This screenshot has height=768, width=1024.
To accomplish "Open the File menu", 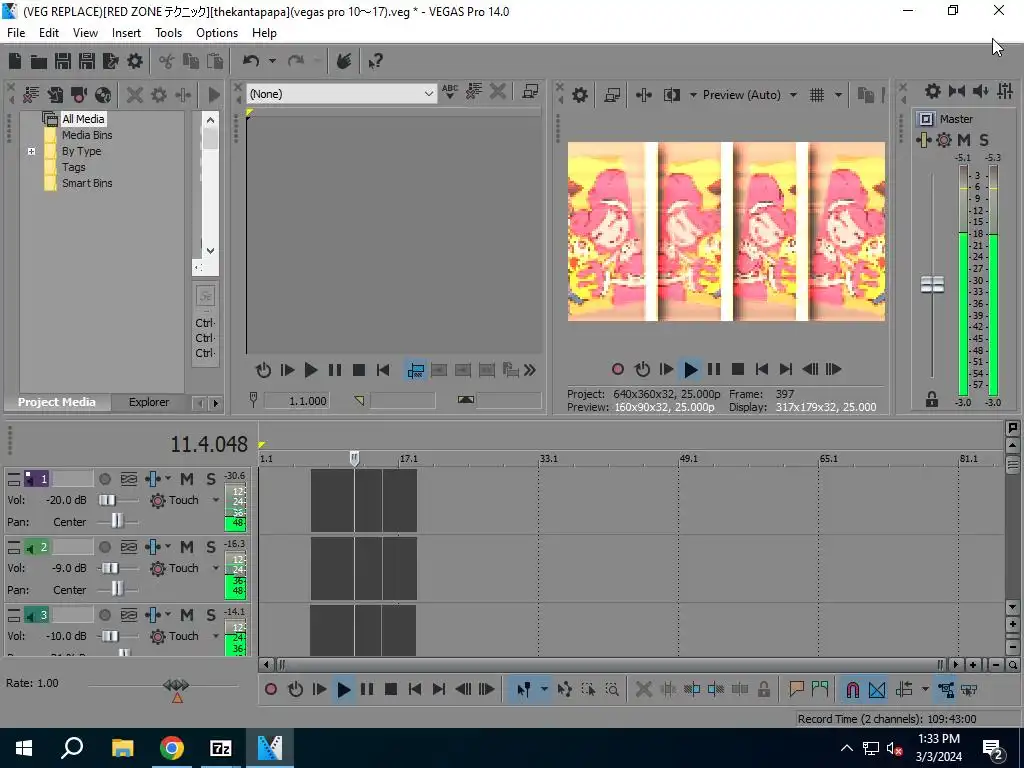I will [16, 33].
